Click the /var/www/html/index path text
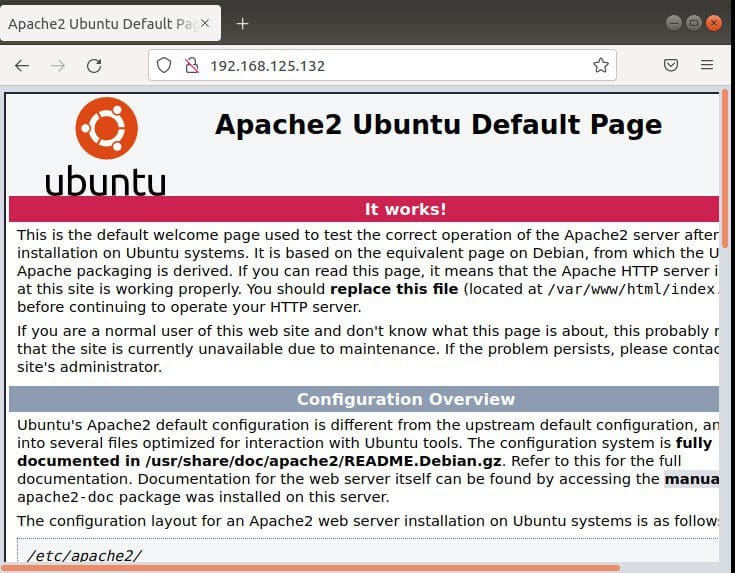Viewport: 735px width, 573px height. 633,289
